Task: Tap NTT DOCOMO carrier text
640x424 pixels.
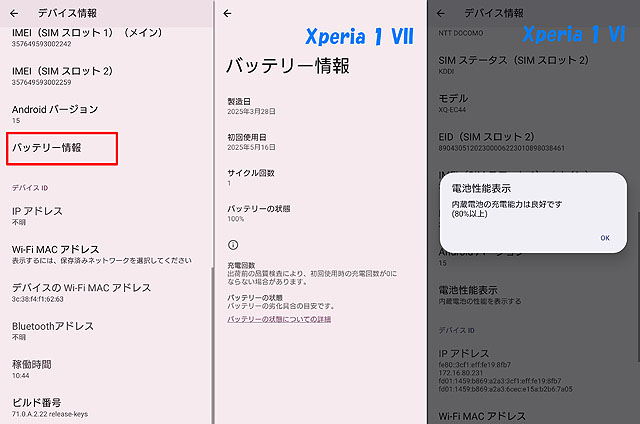Action: coord(460,33)
